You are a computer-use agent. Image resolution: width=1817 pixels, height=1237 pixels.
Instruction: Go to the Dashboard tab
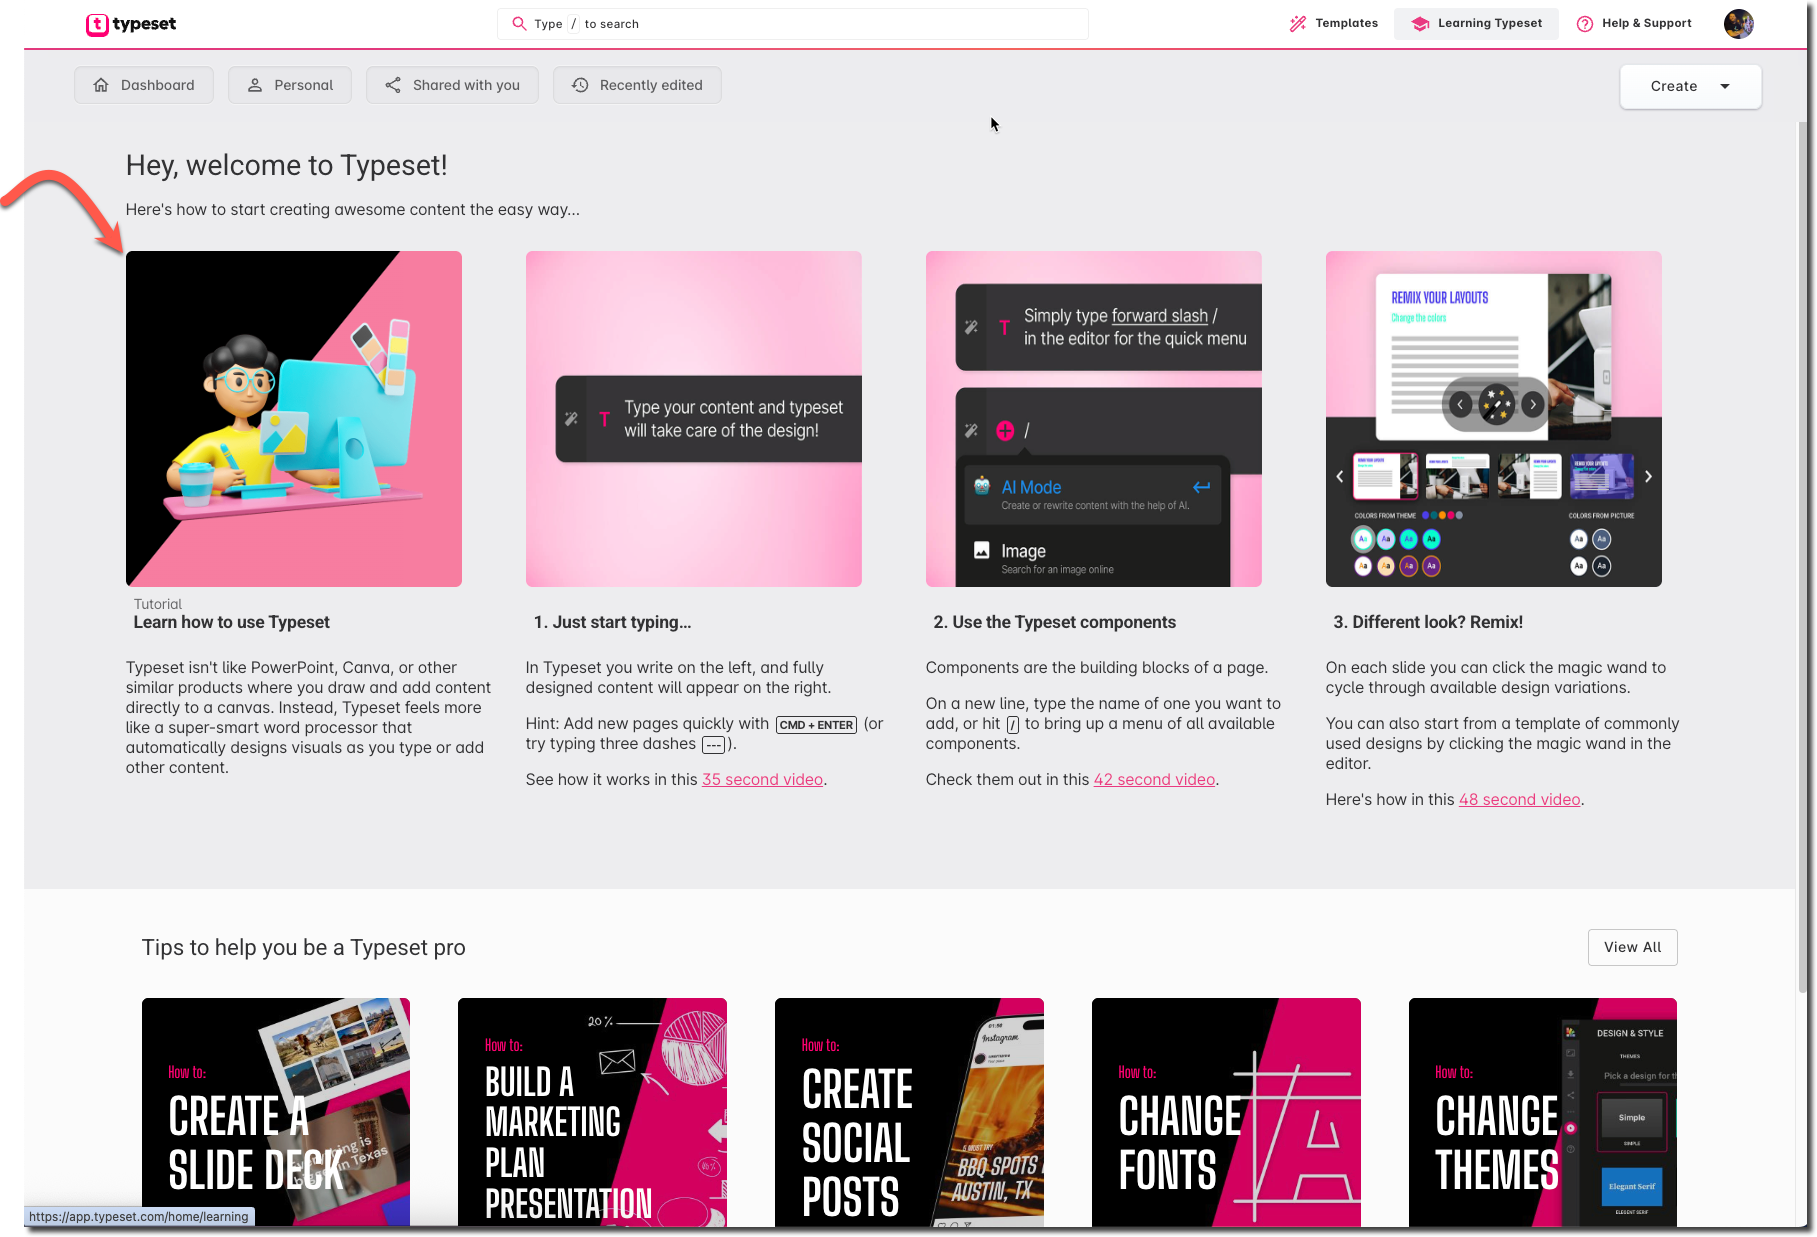click(144, 85)
